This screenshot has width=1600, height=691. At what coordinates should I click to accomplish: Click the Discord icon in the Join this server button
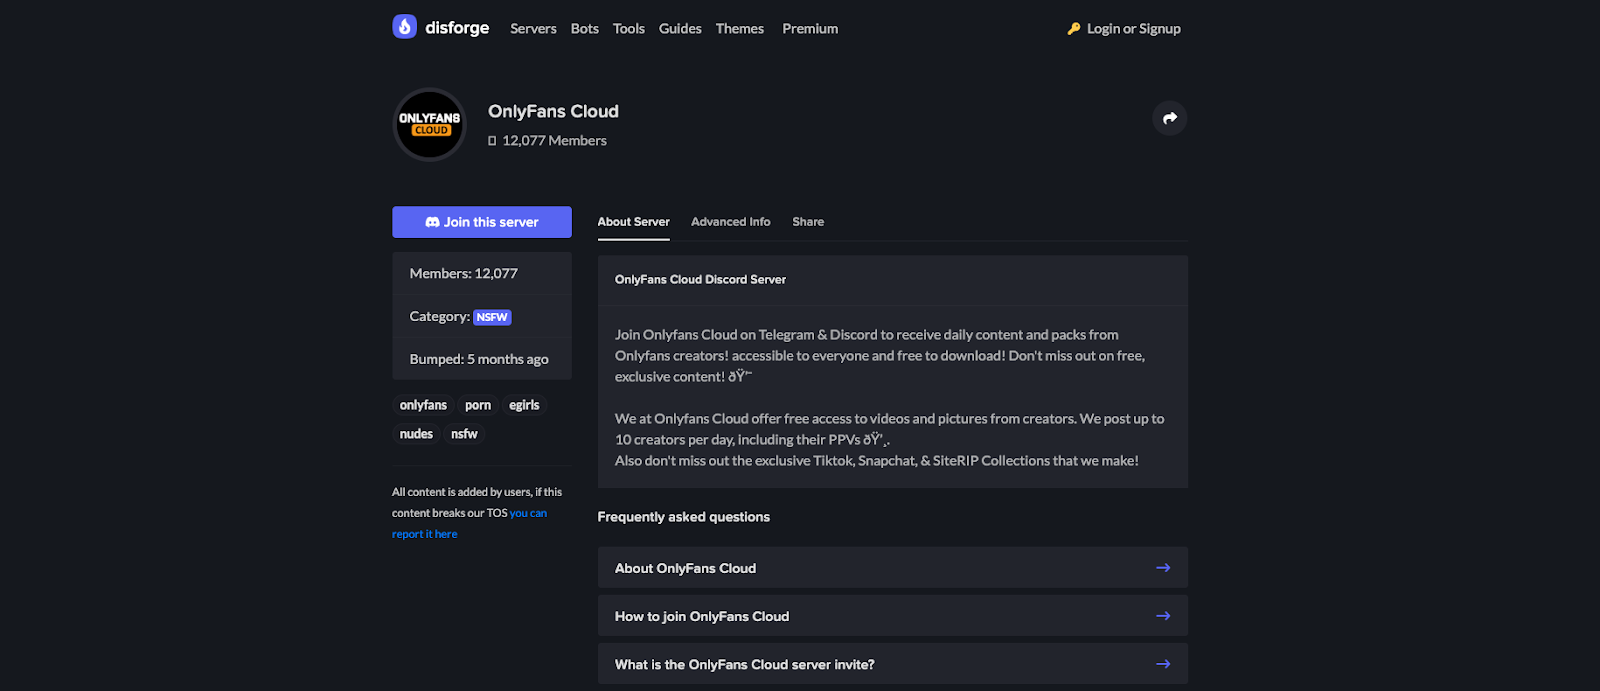[x=433, y=222]
